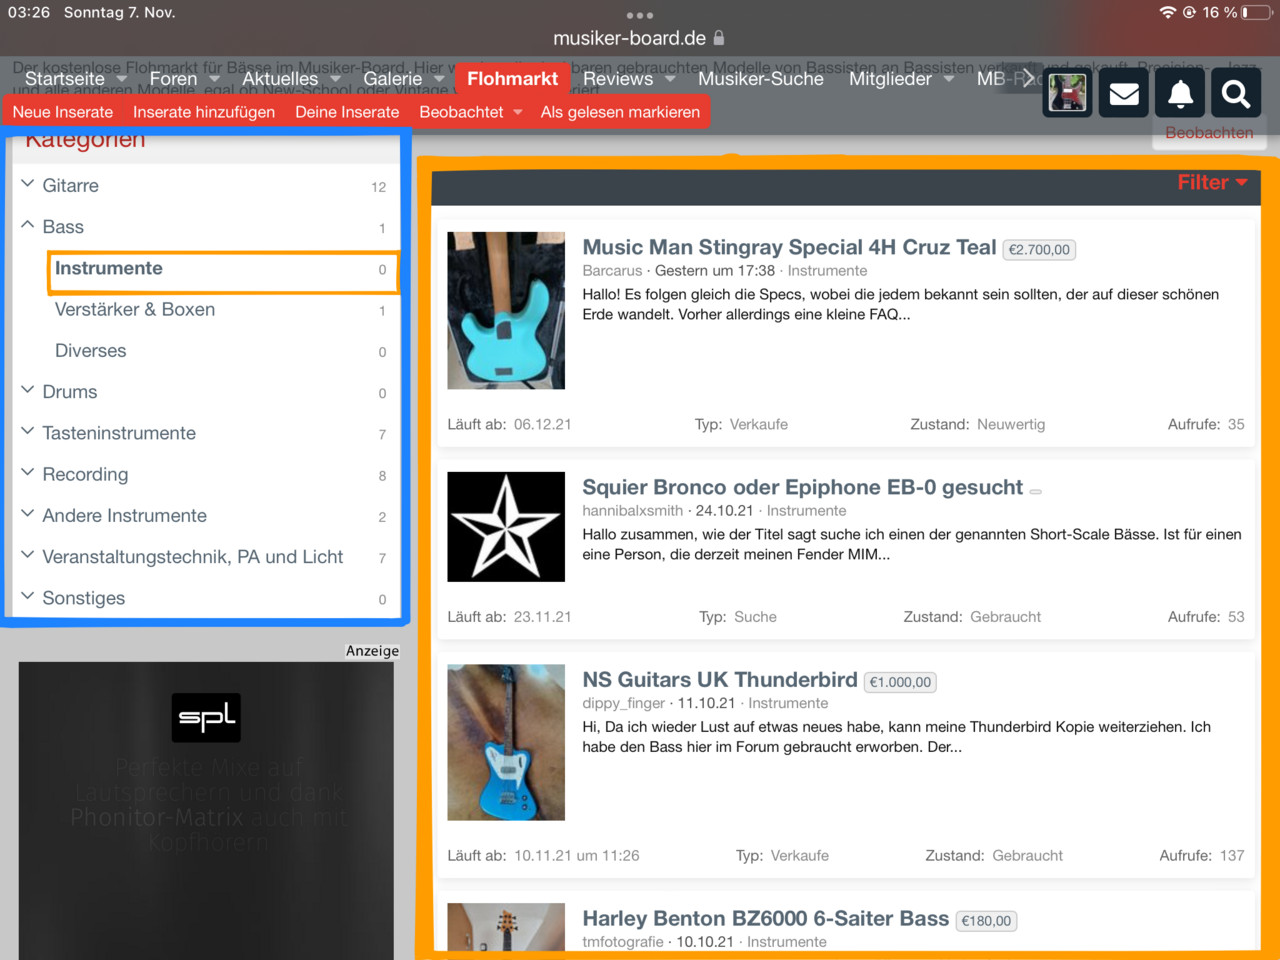
Task: Open the messages envelope icon
Action: click(1124, 94)
